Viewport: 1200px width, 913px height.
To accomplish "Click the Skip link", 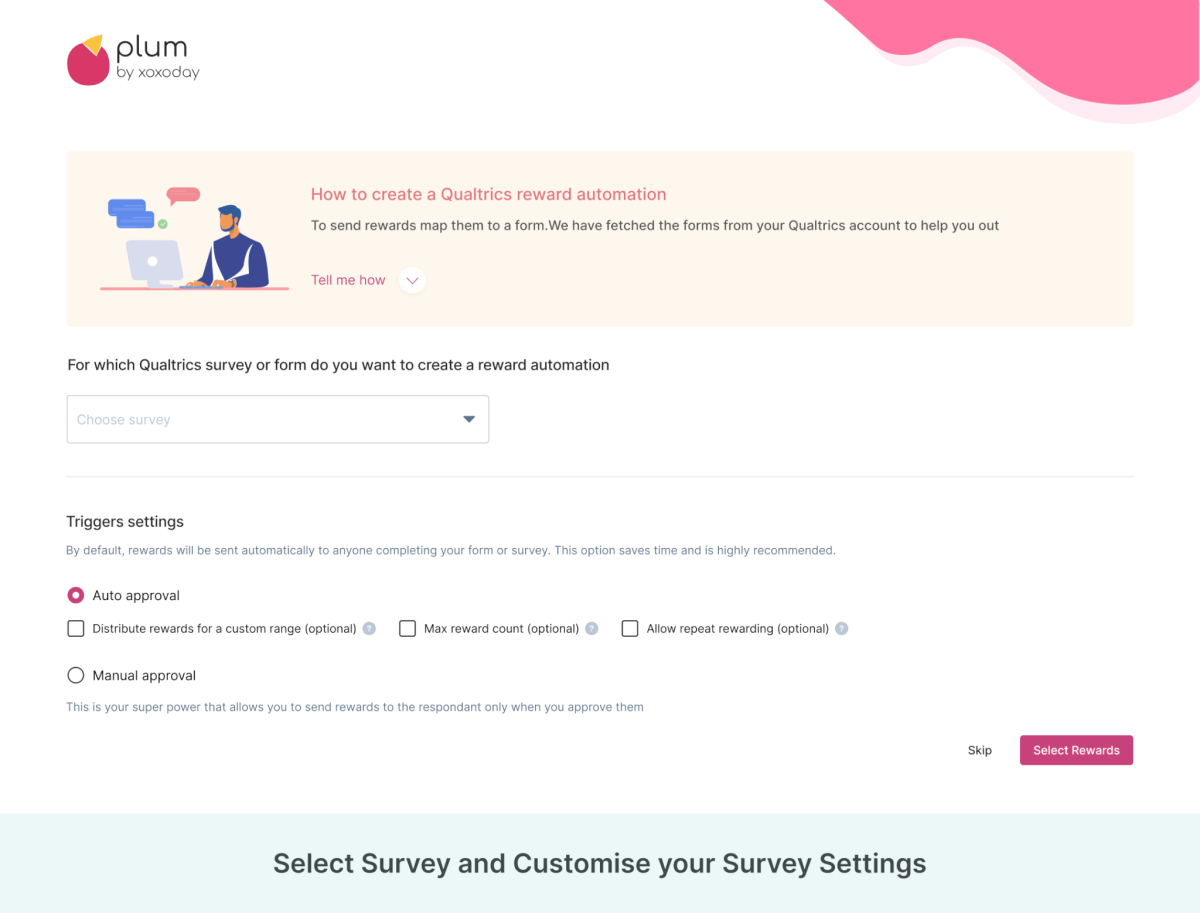I will pyautogui.click(x=980, y=750).
